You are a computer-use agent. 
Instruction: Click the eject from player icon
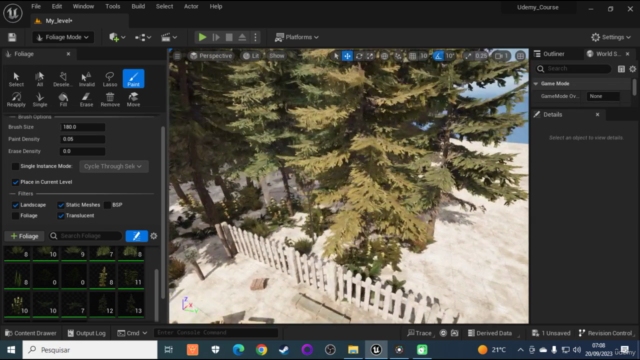click(x=242, y=37)
